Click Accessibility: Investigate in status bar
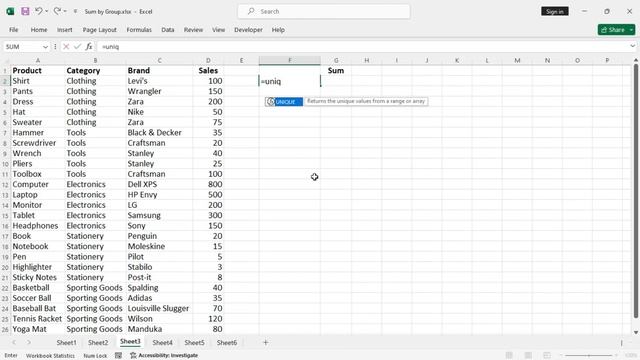The width and height of the screenshot is (640, 360). coord(164,356)
